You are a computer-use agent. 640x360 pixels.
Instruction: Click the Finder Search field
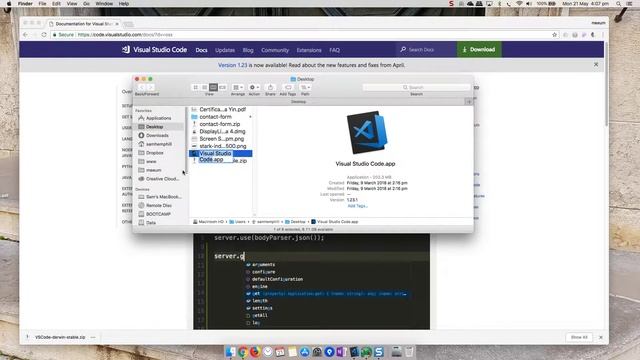(x=416, y=87)
